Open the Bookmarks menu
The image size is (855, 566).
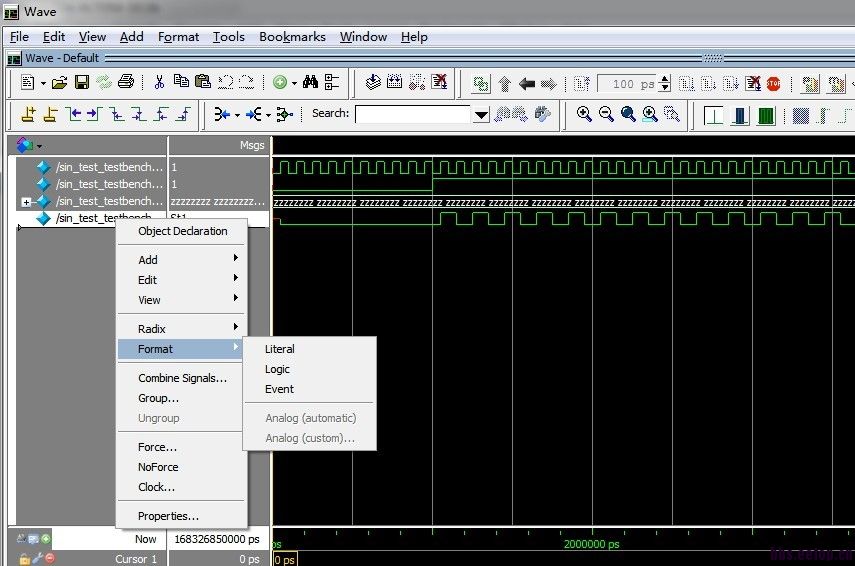tap(292, 37)
